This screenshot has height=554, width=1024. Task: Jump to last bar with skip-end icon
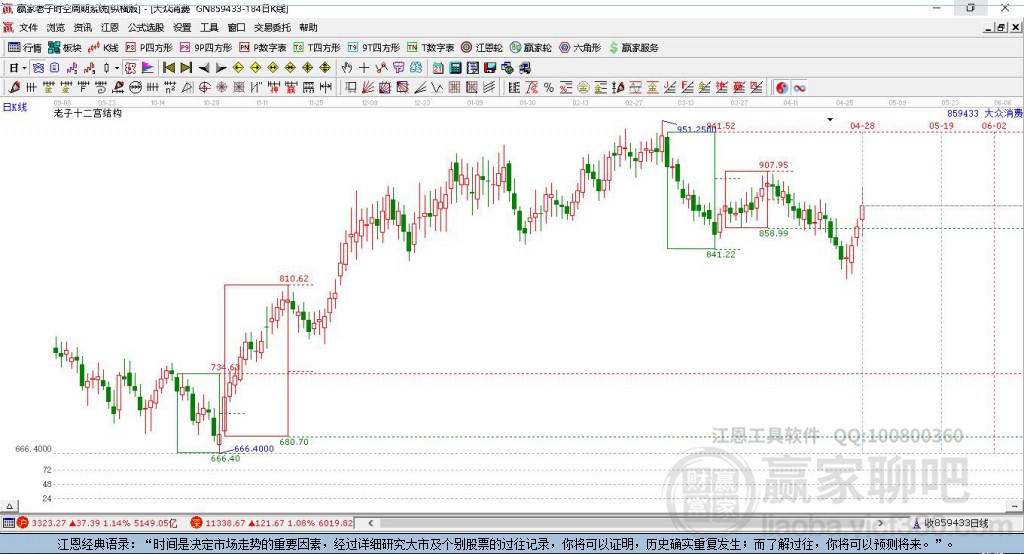(x=186, y=67)
